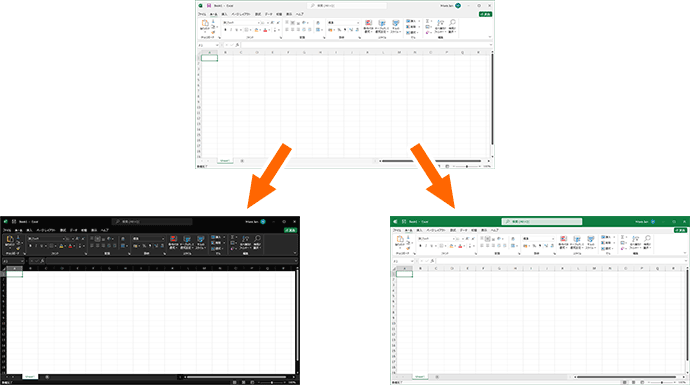Click Sort & Filter icon in top white Excel window
690x385 pixels.
click(440, 22)
